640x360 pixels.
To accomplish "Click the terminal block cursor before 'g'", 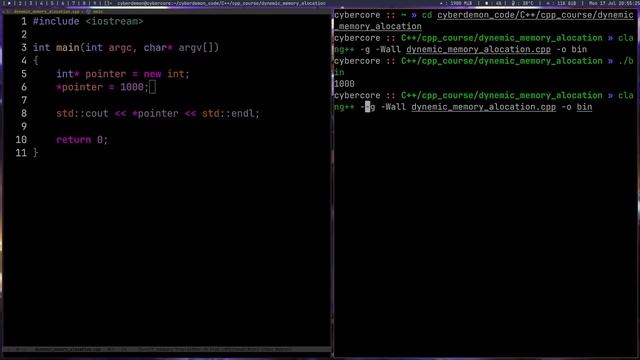I will pos(367,107).
